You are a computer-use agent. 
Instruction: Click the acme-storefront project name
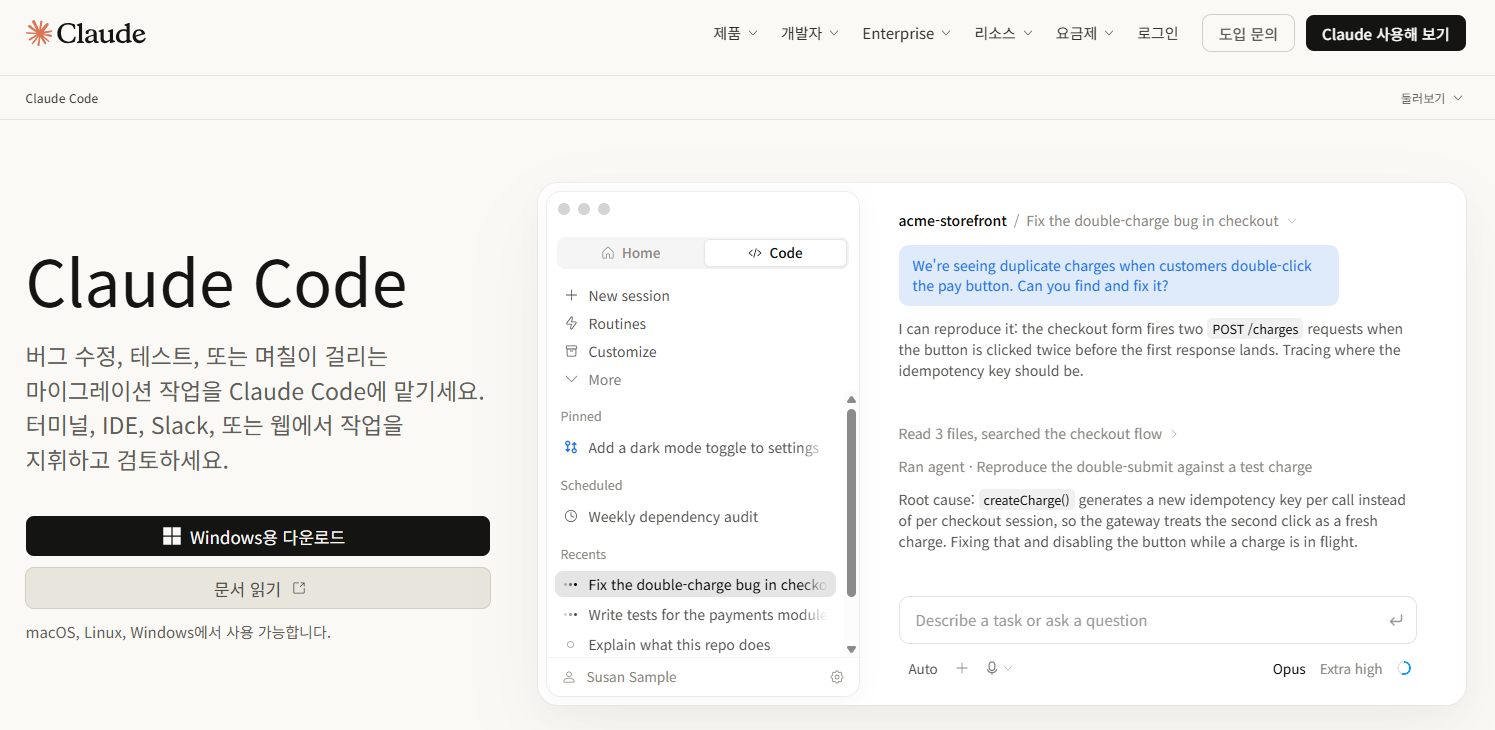pyautogui.click(x=953, y=221)
